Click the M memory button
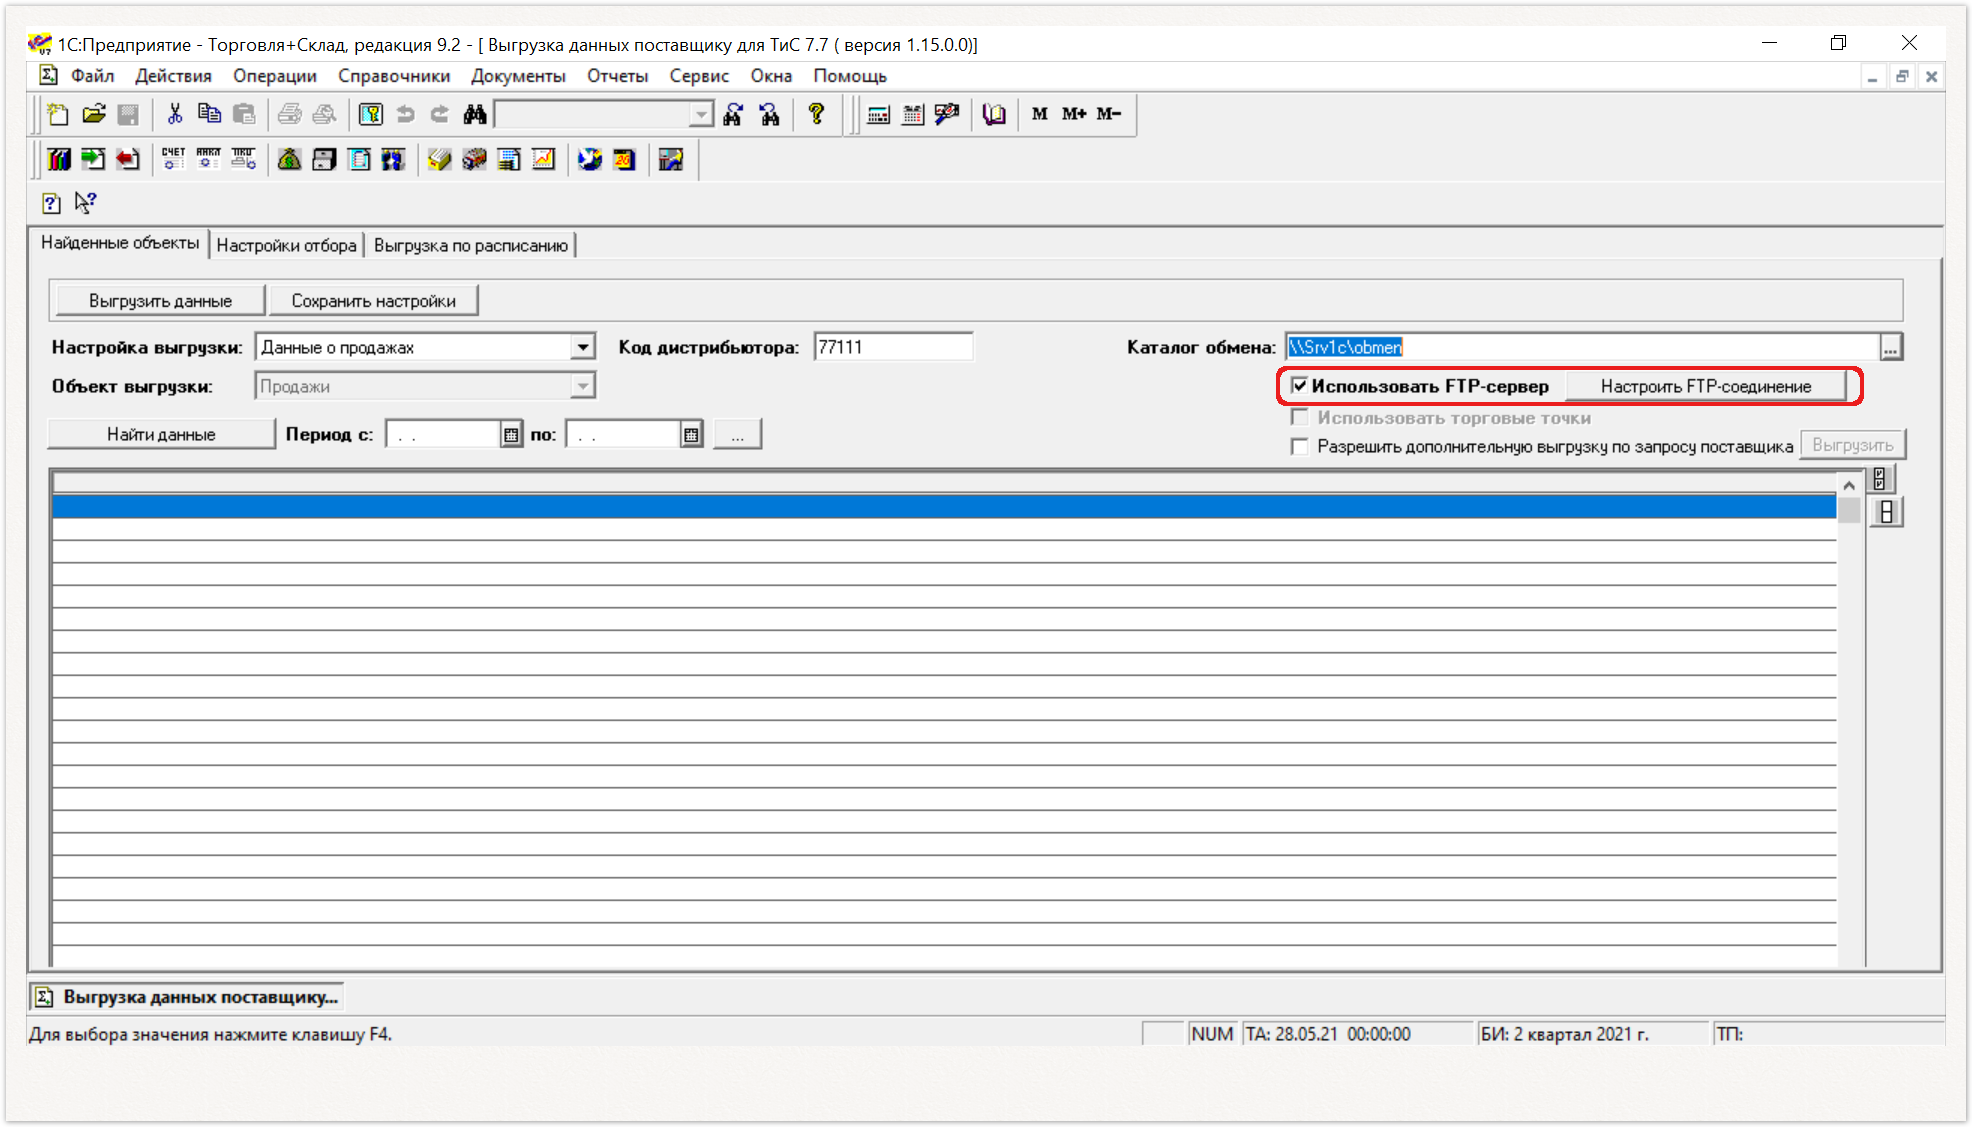The image size is (1972, 1127). [x=1040, y=114]
